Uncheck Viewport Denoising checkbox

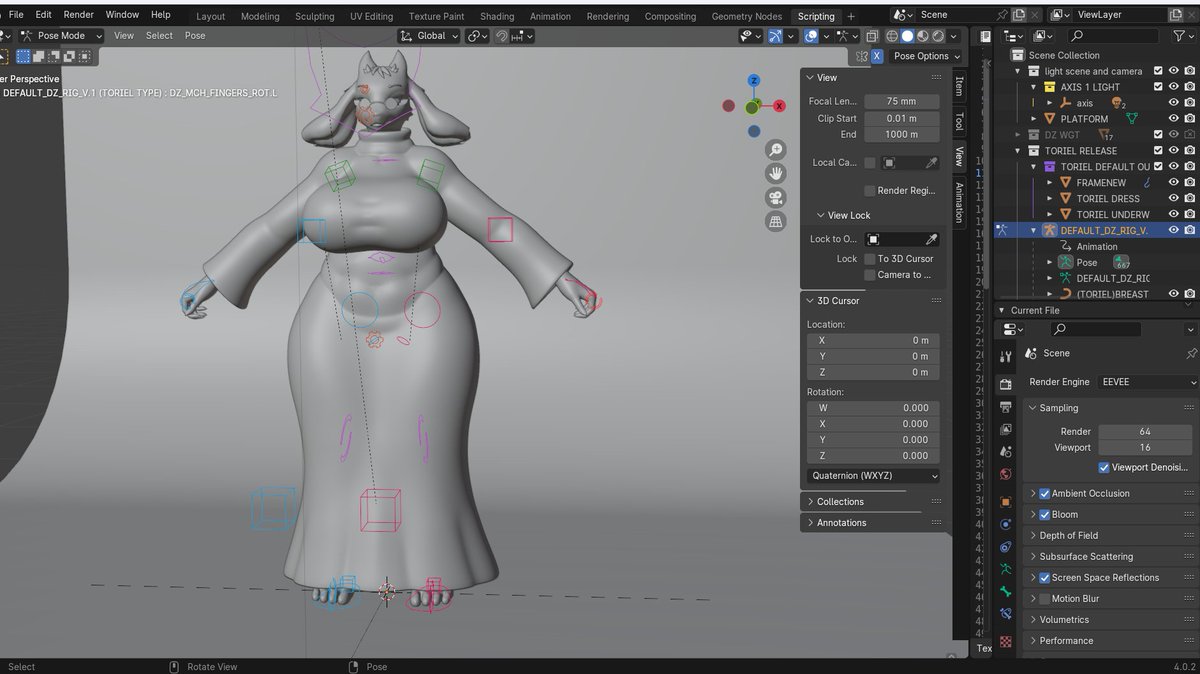1104,467
